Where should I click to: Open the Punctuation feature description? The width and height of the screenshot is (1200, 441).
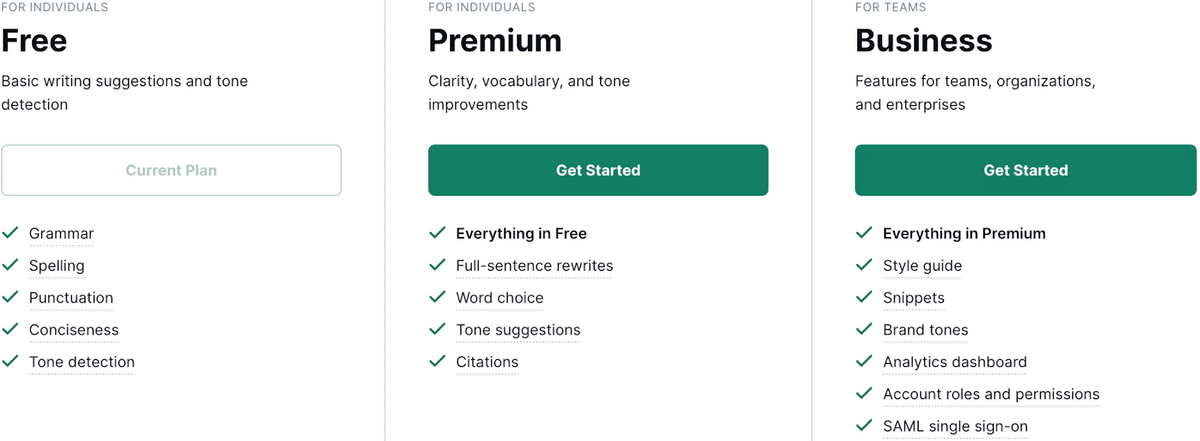71,298
